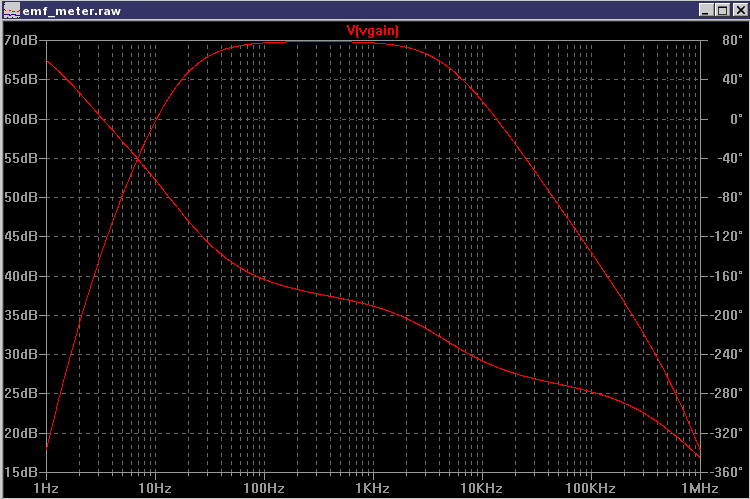
Task: Click the 60dB gain axis label
Action: pos(21,119)
